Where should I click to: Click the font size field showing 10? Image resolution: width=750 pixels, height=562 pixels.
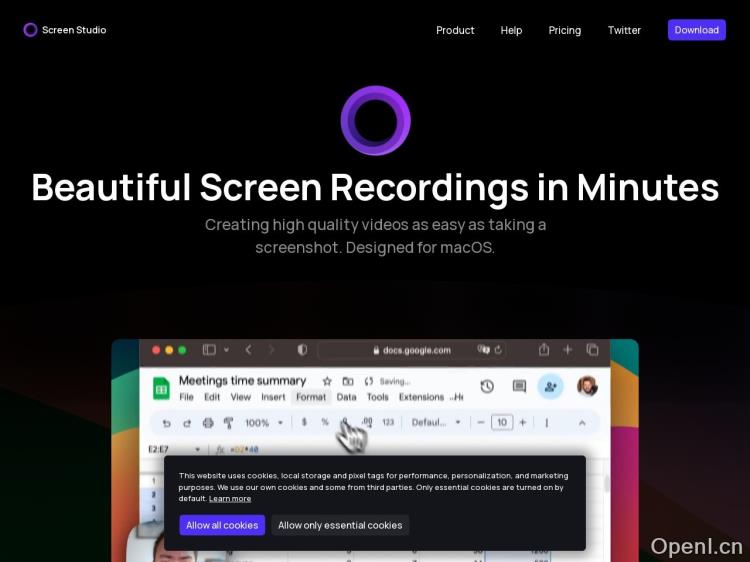[502, 422]
